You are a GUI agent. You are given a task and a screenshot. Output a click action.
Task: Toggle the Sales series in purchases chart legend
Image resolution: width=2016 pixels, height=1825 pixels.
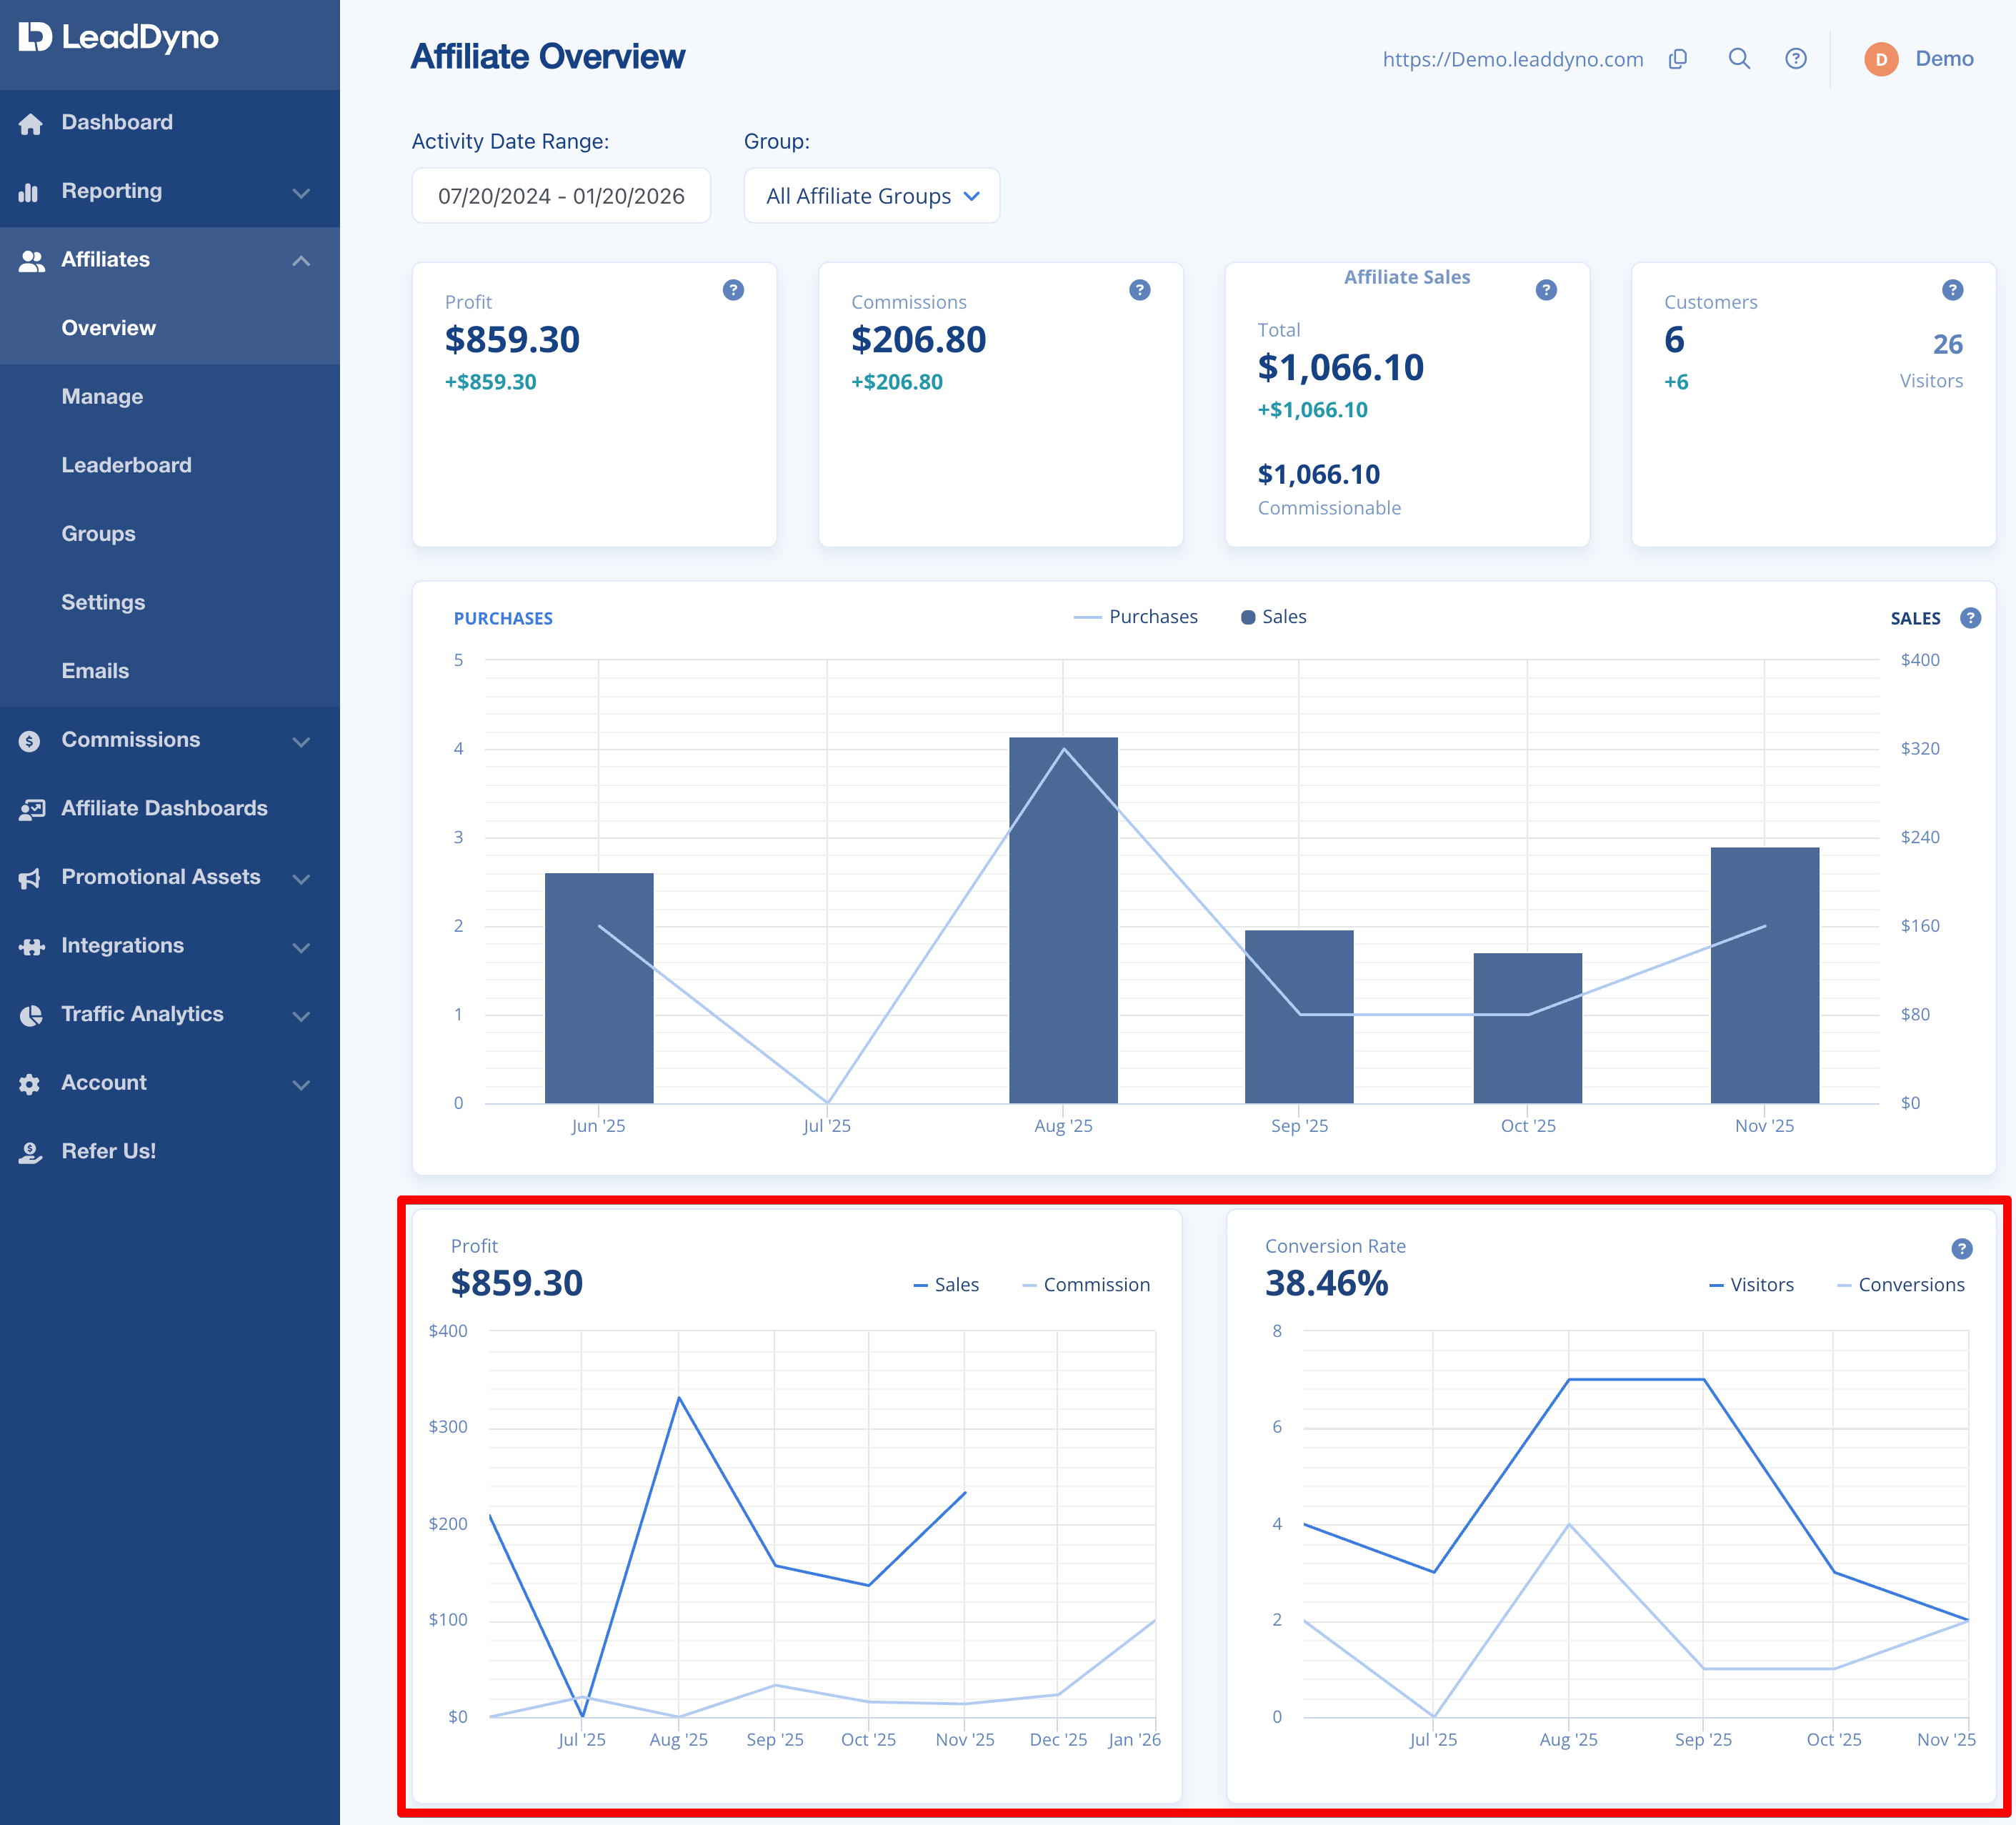[x=1273, y=617]
